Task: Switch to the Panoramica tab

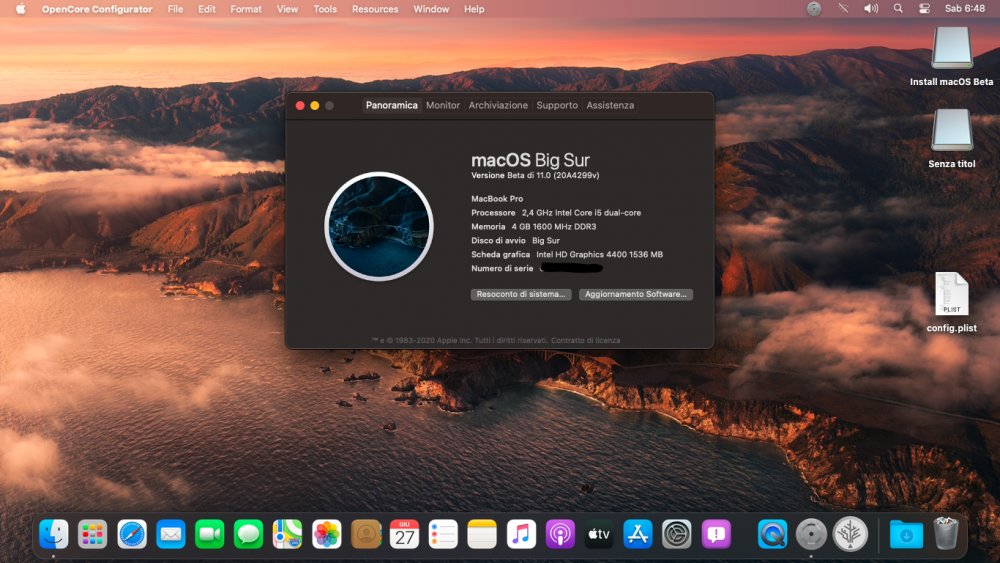Action: coord(392,105)
